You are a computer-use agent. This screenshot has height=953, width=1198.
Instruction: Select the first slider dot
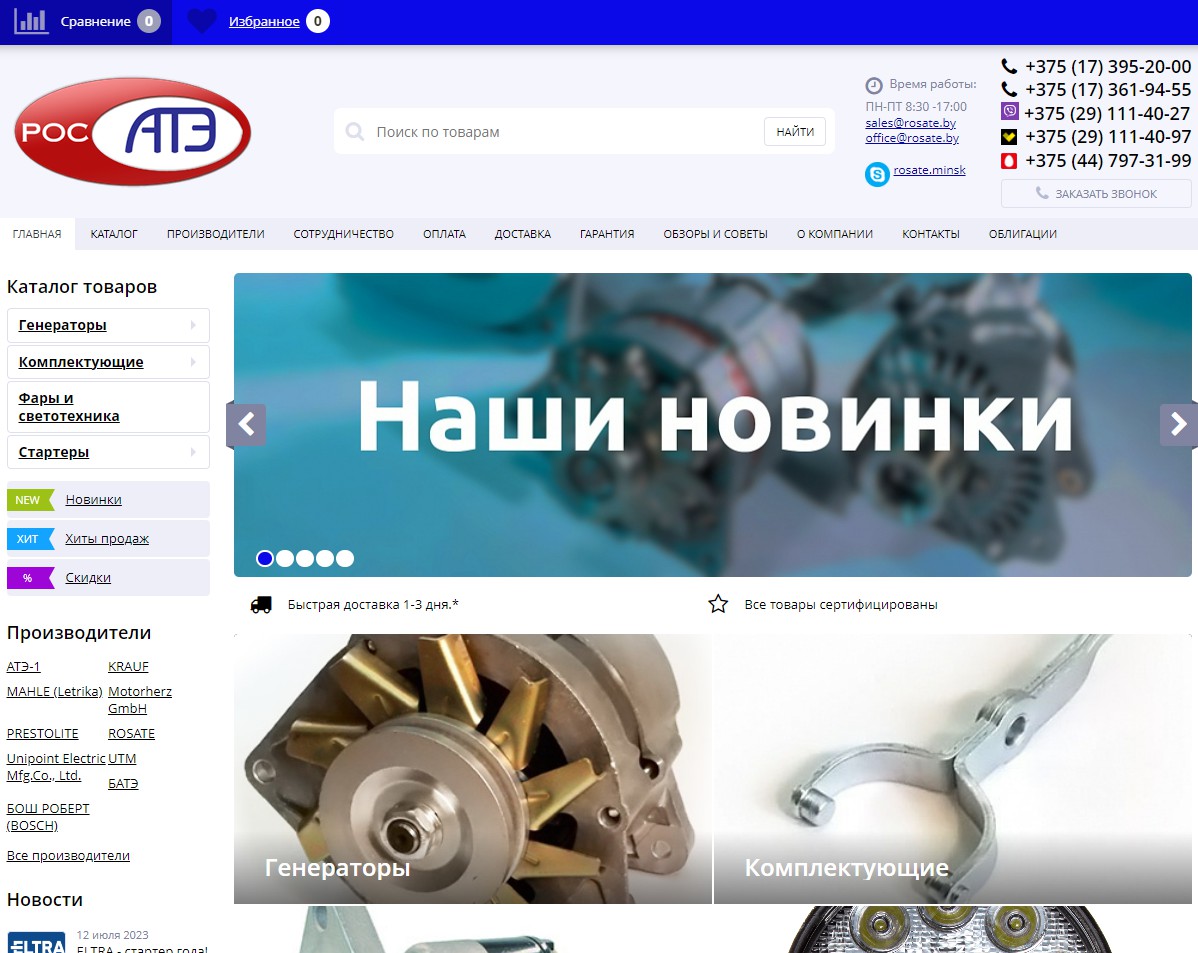[x=265, y=559]
